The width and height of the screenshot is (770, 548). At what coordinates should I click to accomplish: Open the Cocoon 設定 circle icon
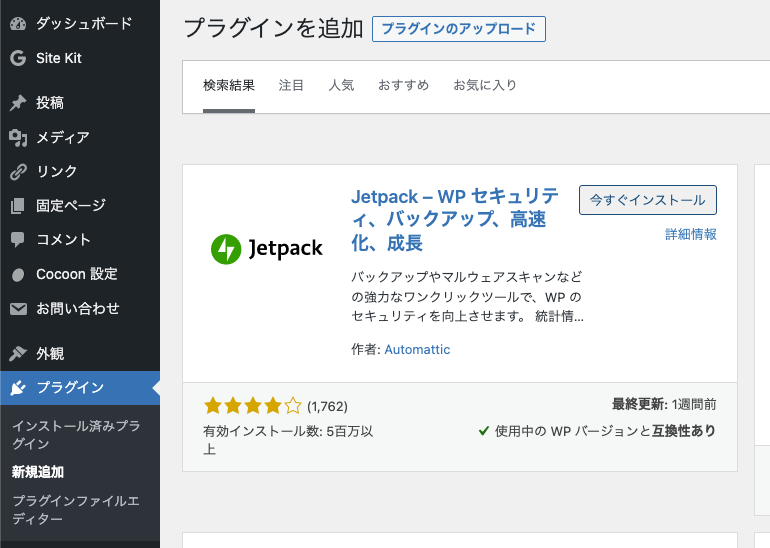coord(18,274)
